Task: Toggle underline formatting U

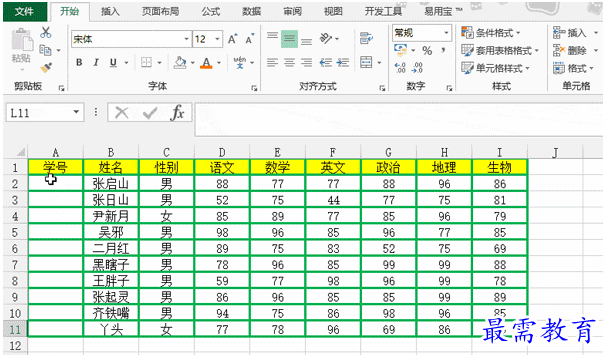Action: [113, 62]
